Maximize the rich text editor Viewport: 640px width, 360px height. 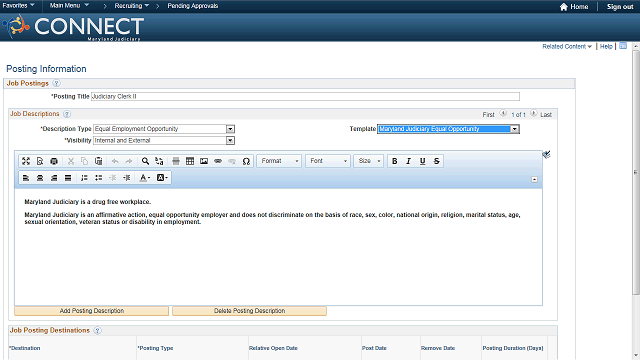[x=26, y=161]
